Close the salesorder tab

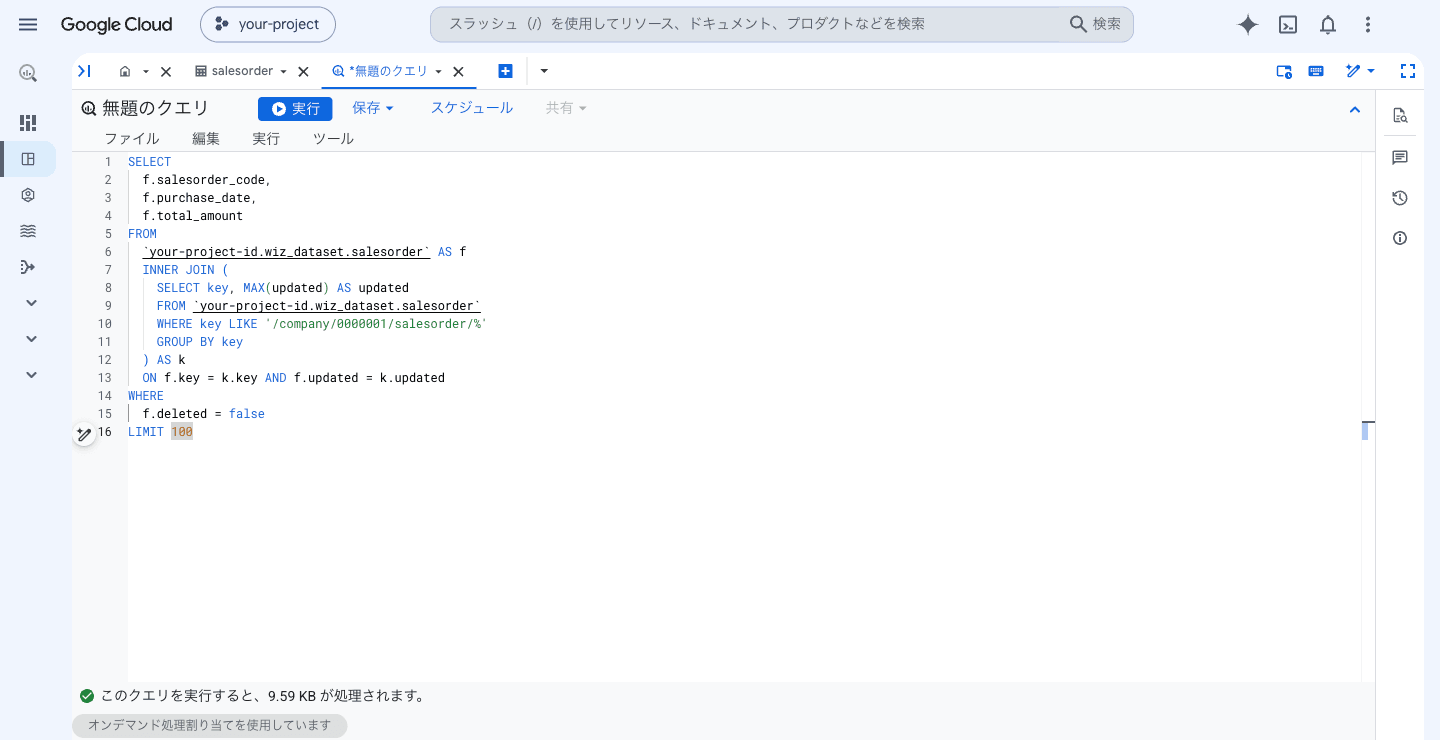click(x=303, y=72)
